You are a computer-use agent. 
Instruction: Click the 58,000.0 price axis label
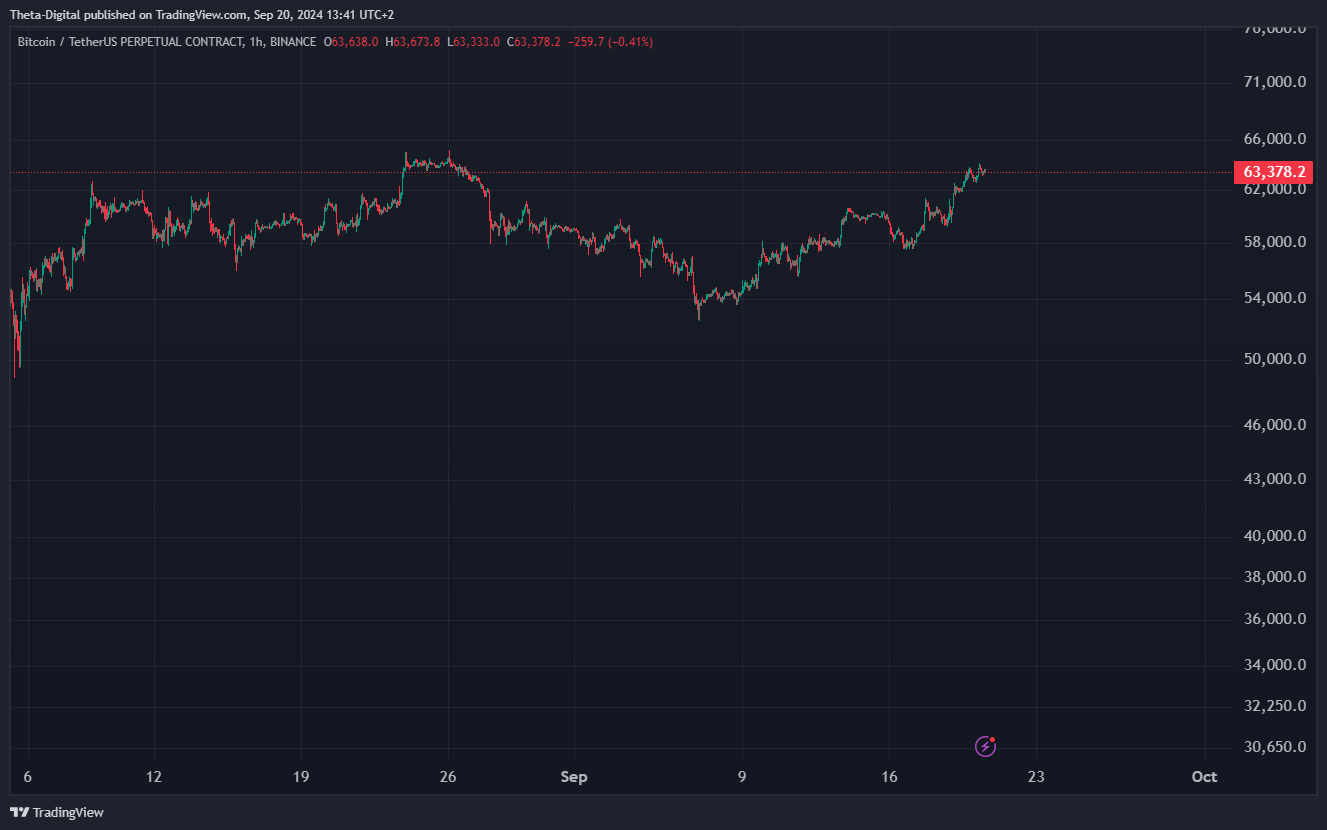1274,241
